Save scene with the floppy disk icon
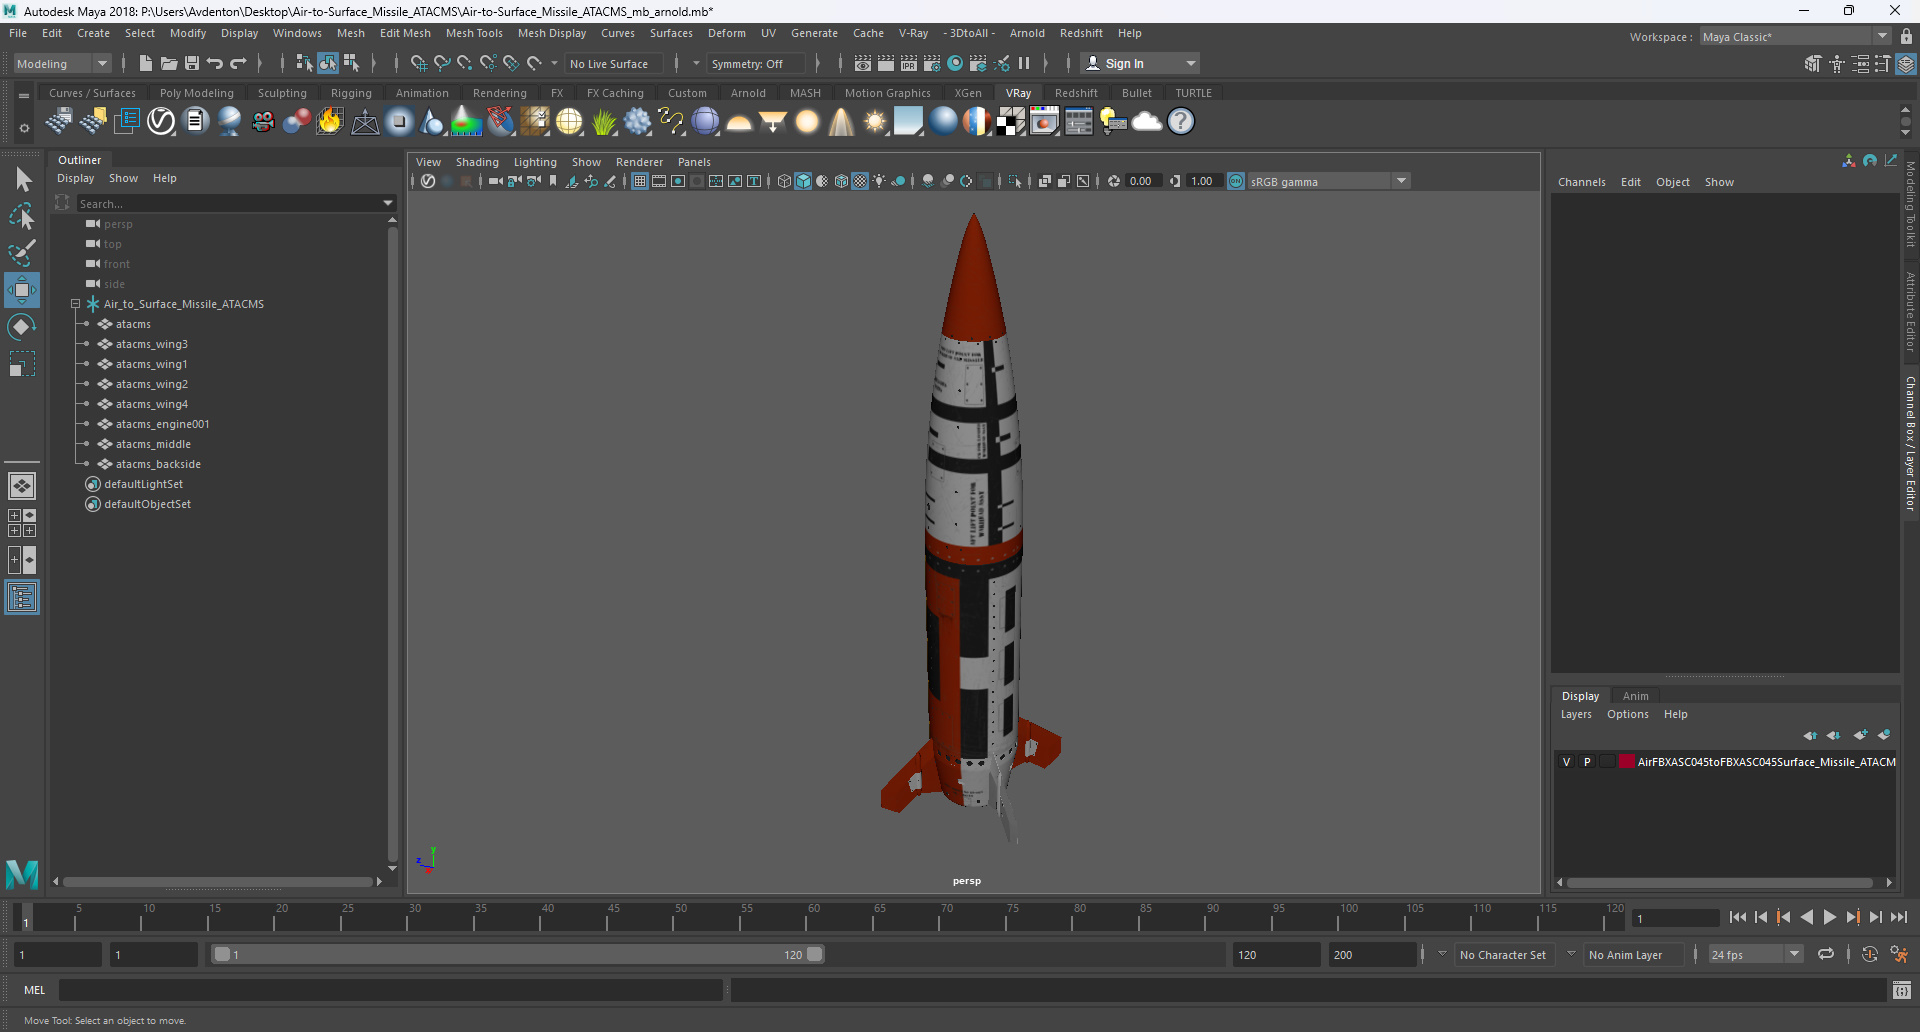 pos(192,63)
